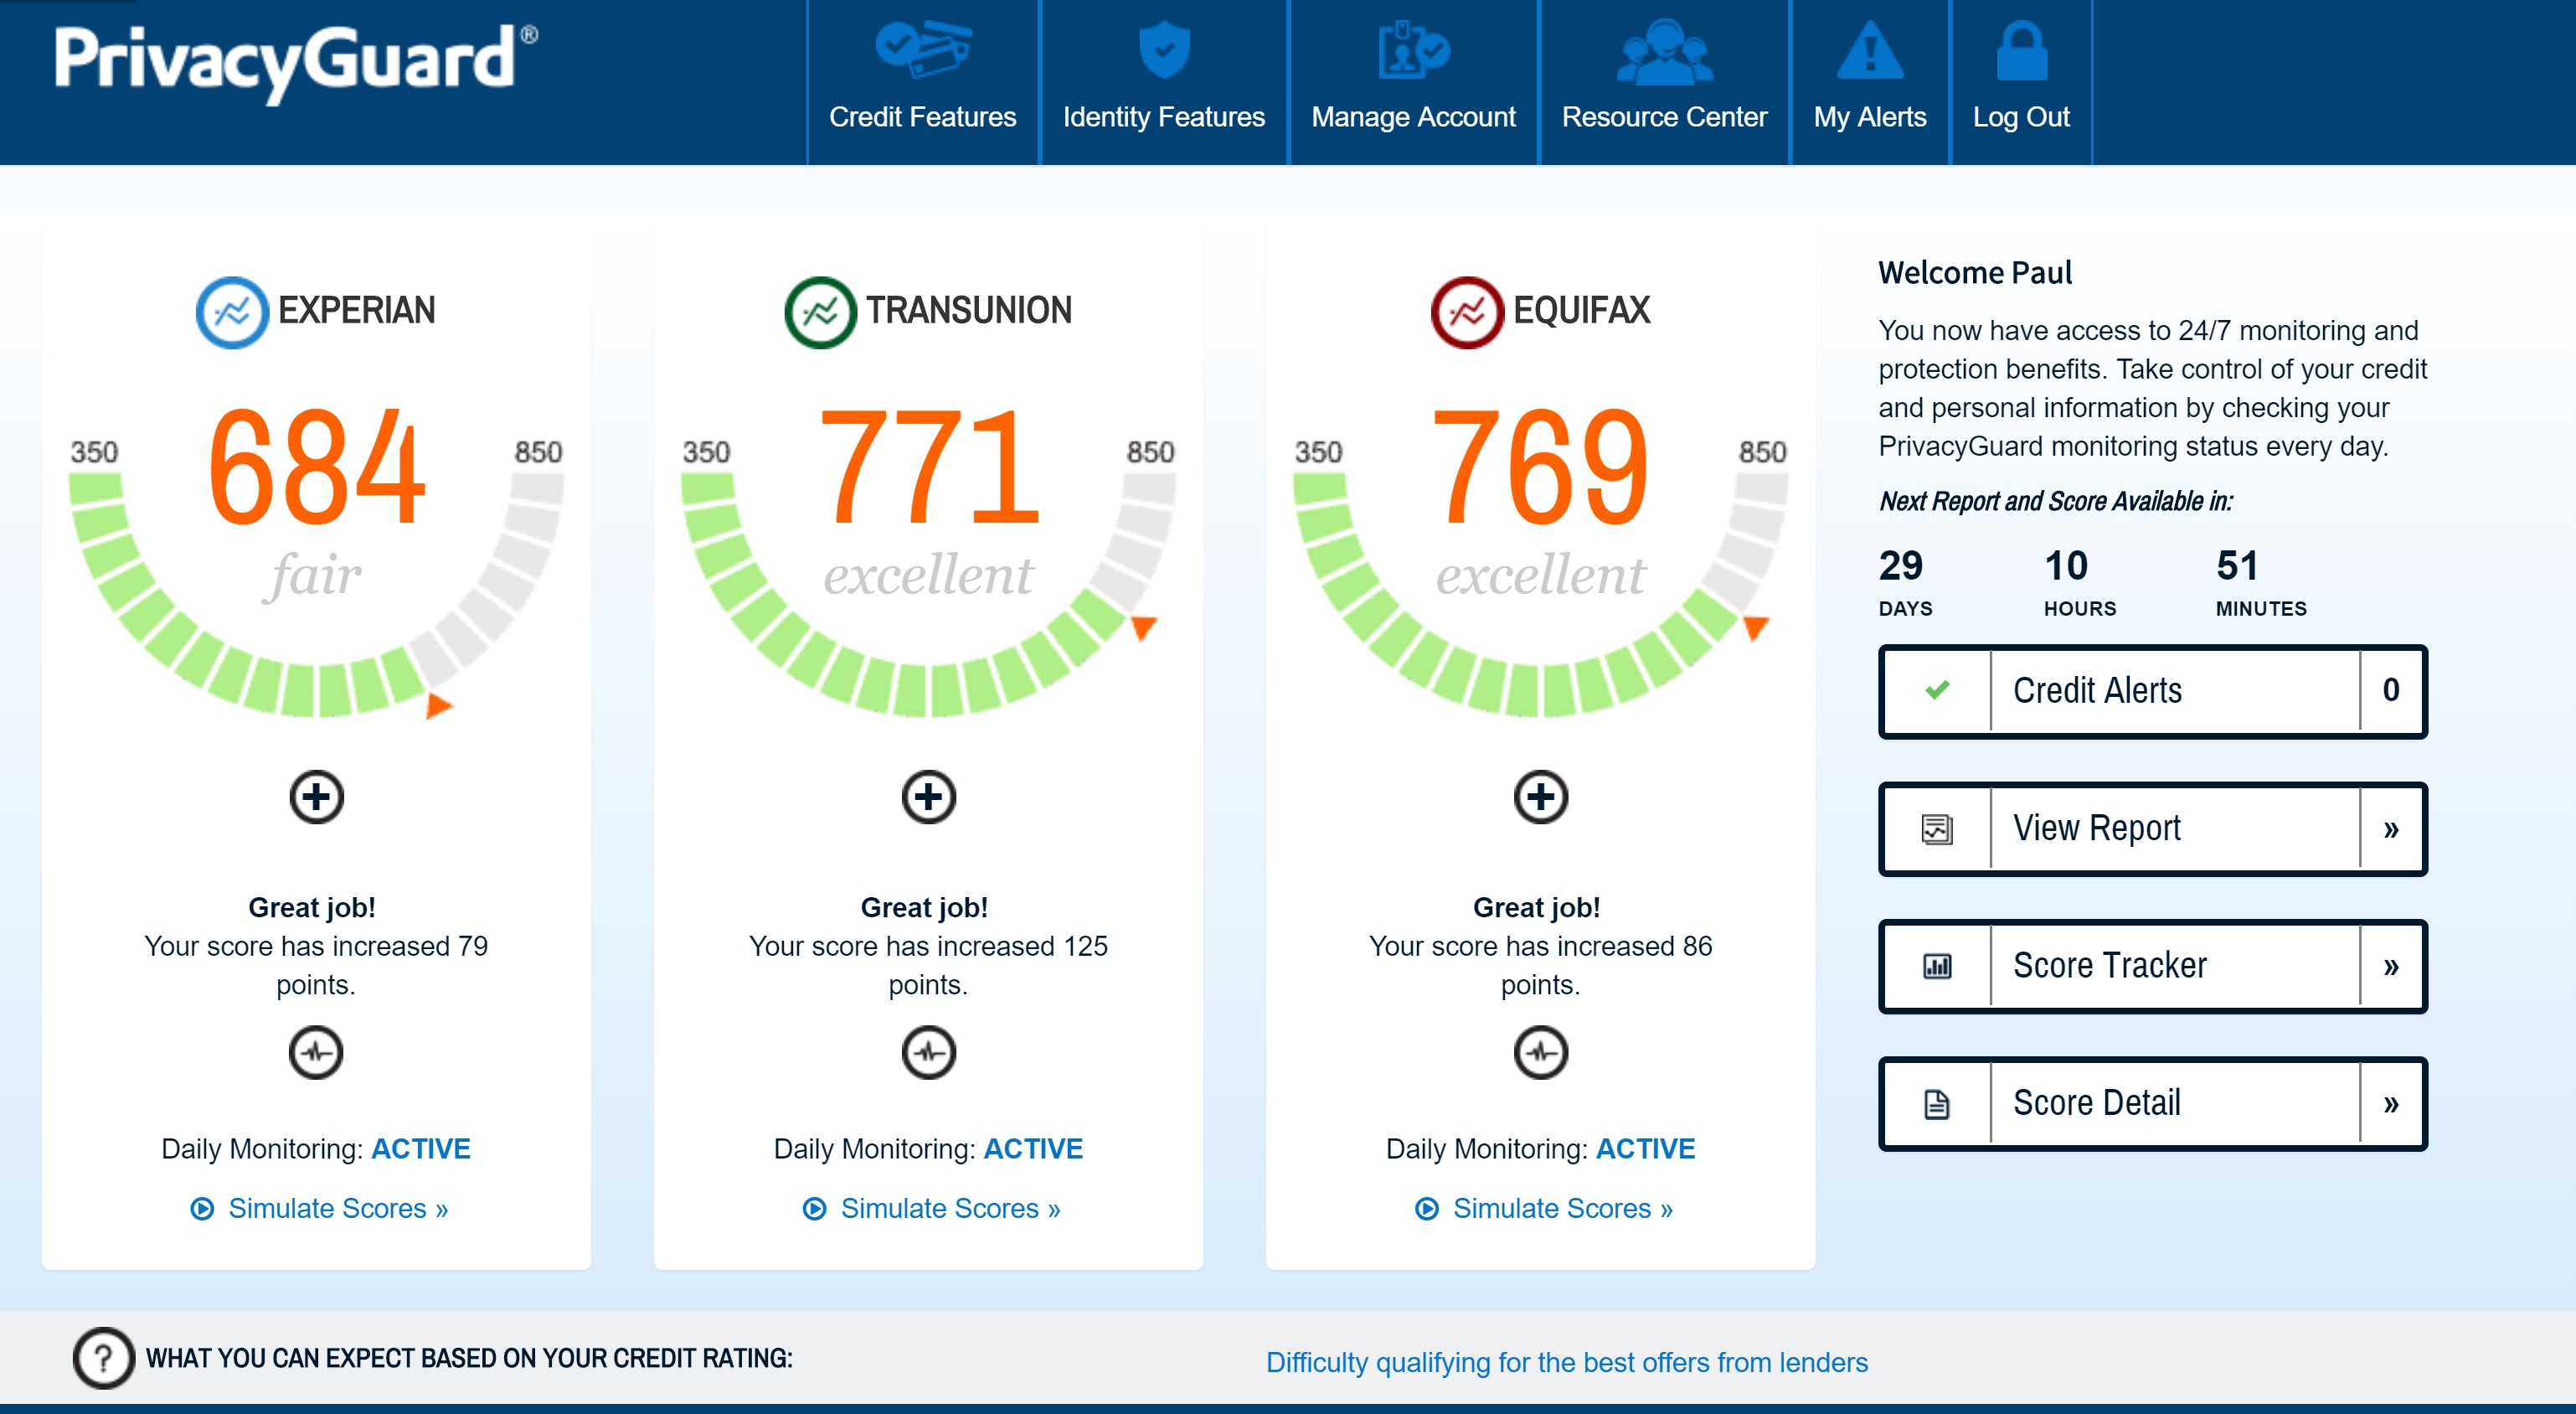The width and height of the screenshot is (2576, 1414).
Task: Click the lender offers difficulty link
Action: (1566, 1362)
